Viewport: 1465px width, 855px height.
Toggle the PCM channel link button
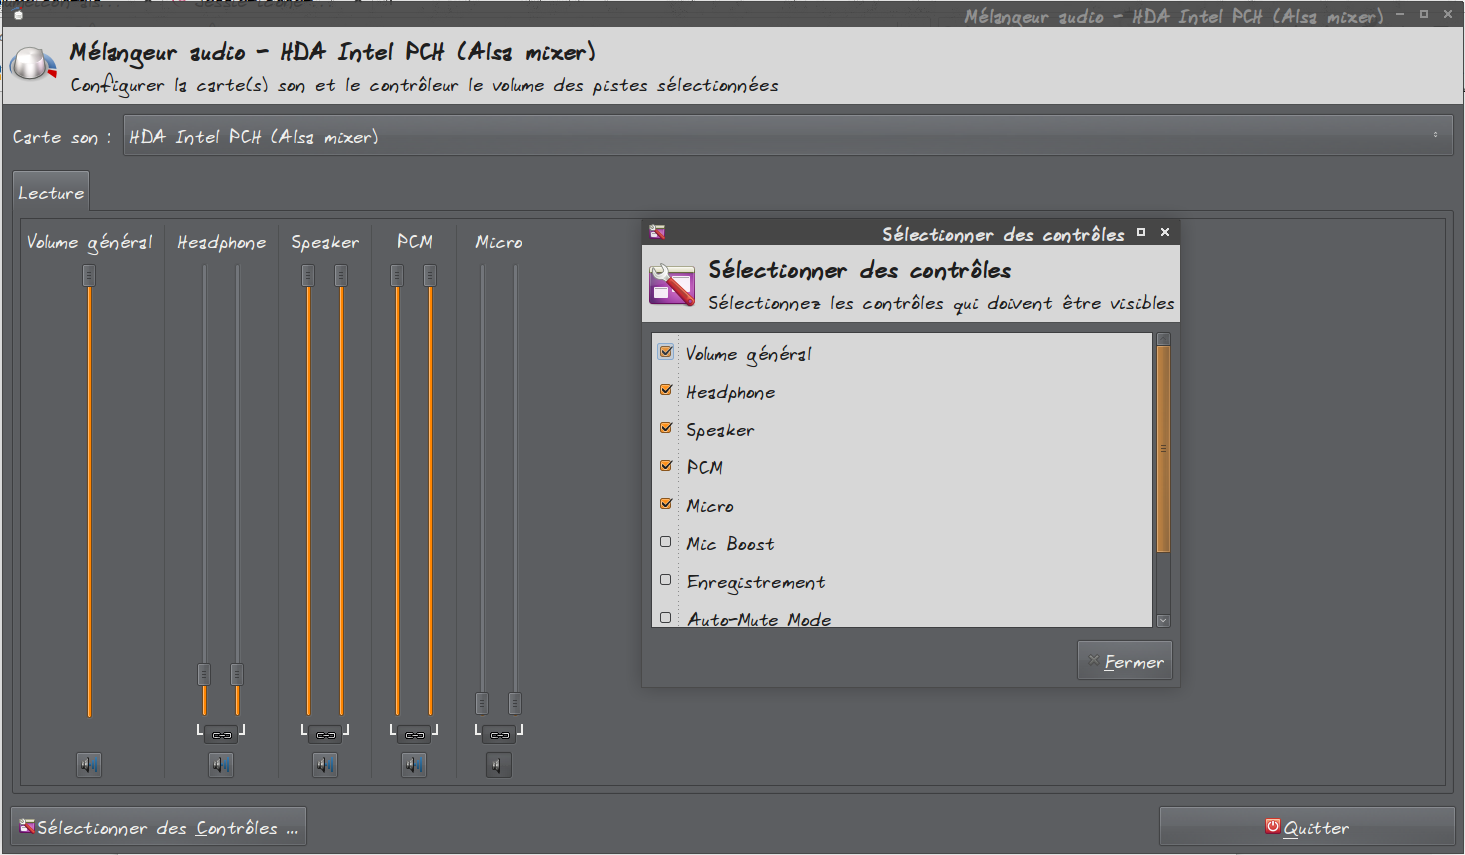[x=414, y=734]
